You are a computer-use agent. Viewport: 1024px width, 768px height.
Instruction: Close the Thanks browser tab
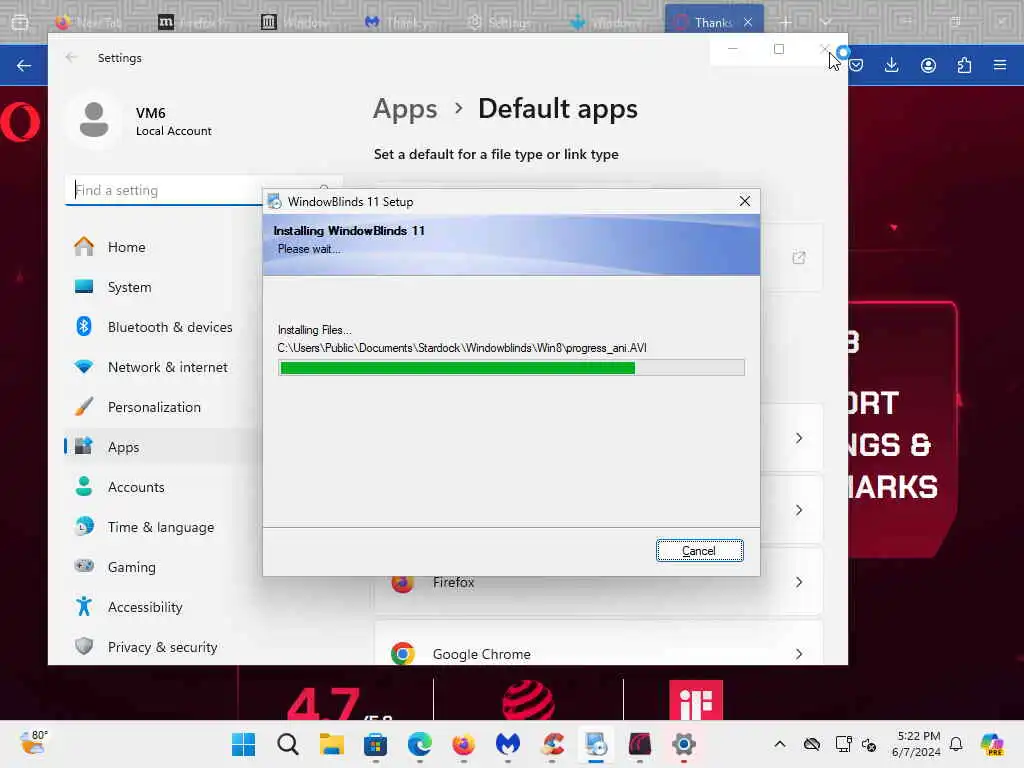748,22
